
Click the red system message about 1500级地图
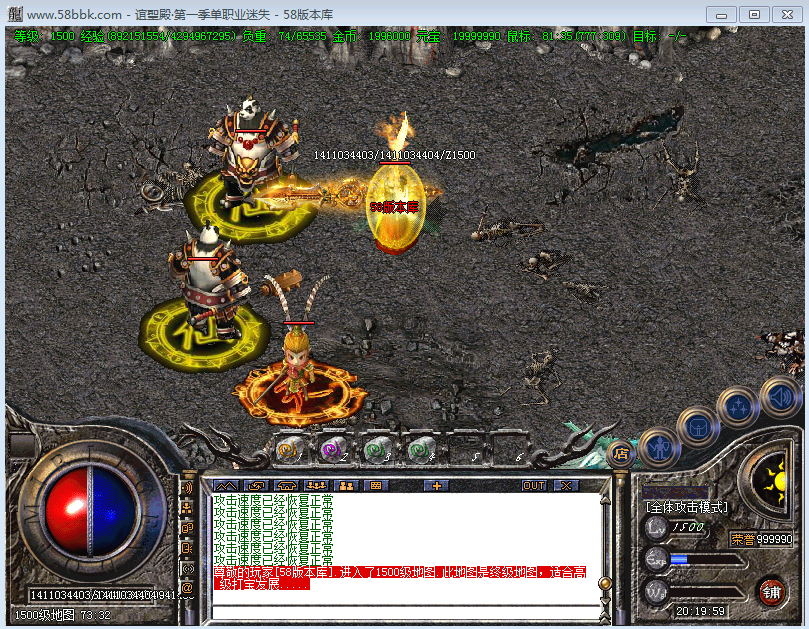400,578
